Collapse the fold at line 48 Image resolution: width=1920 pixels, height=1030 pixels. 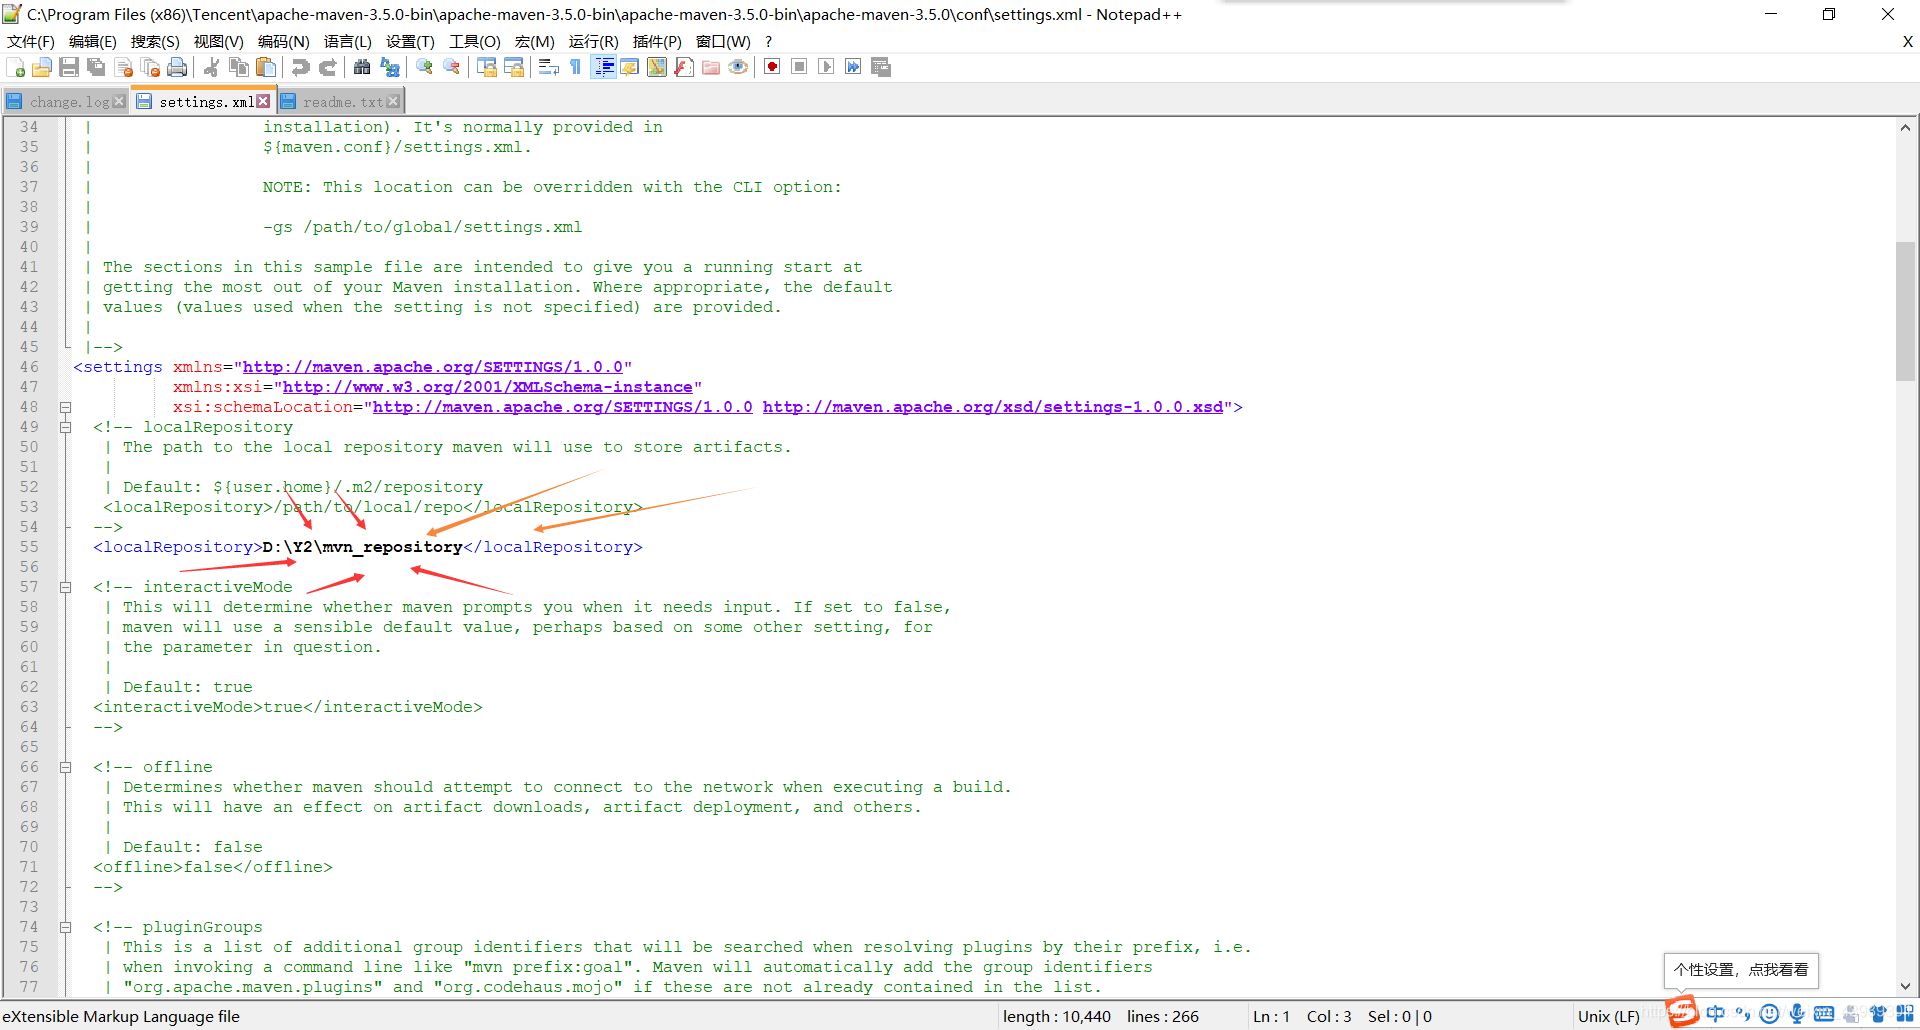[65, 407]
